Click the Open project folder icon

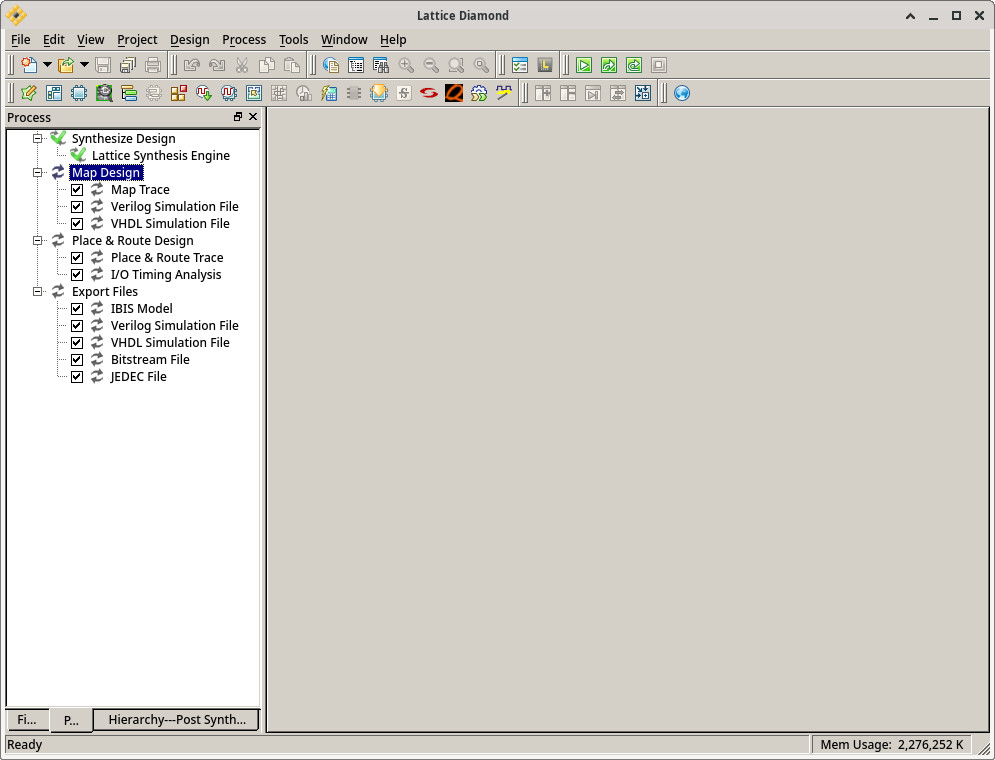66,65
